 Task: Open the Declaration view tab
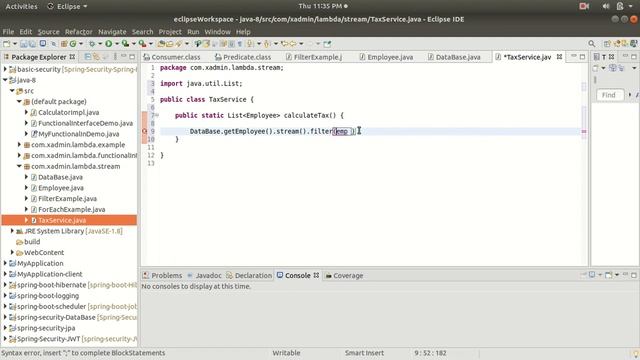coord(249,276)
